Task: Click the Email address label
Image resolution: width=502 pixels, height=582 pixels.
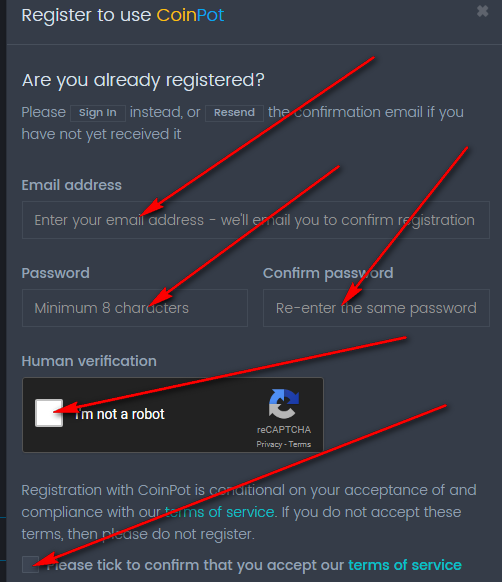Action: (x=72, y=185)
